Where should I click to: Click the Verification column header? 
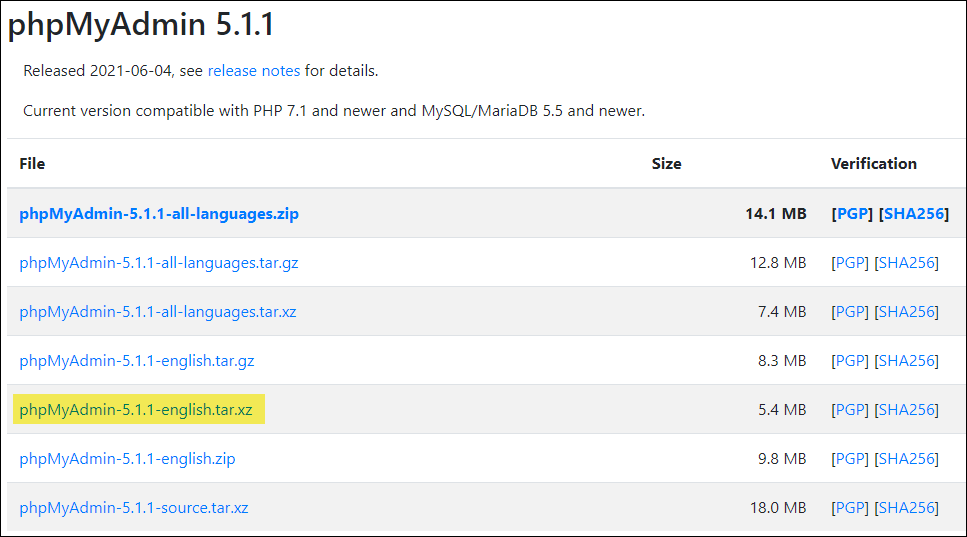point(874,164)
